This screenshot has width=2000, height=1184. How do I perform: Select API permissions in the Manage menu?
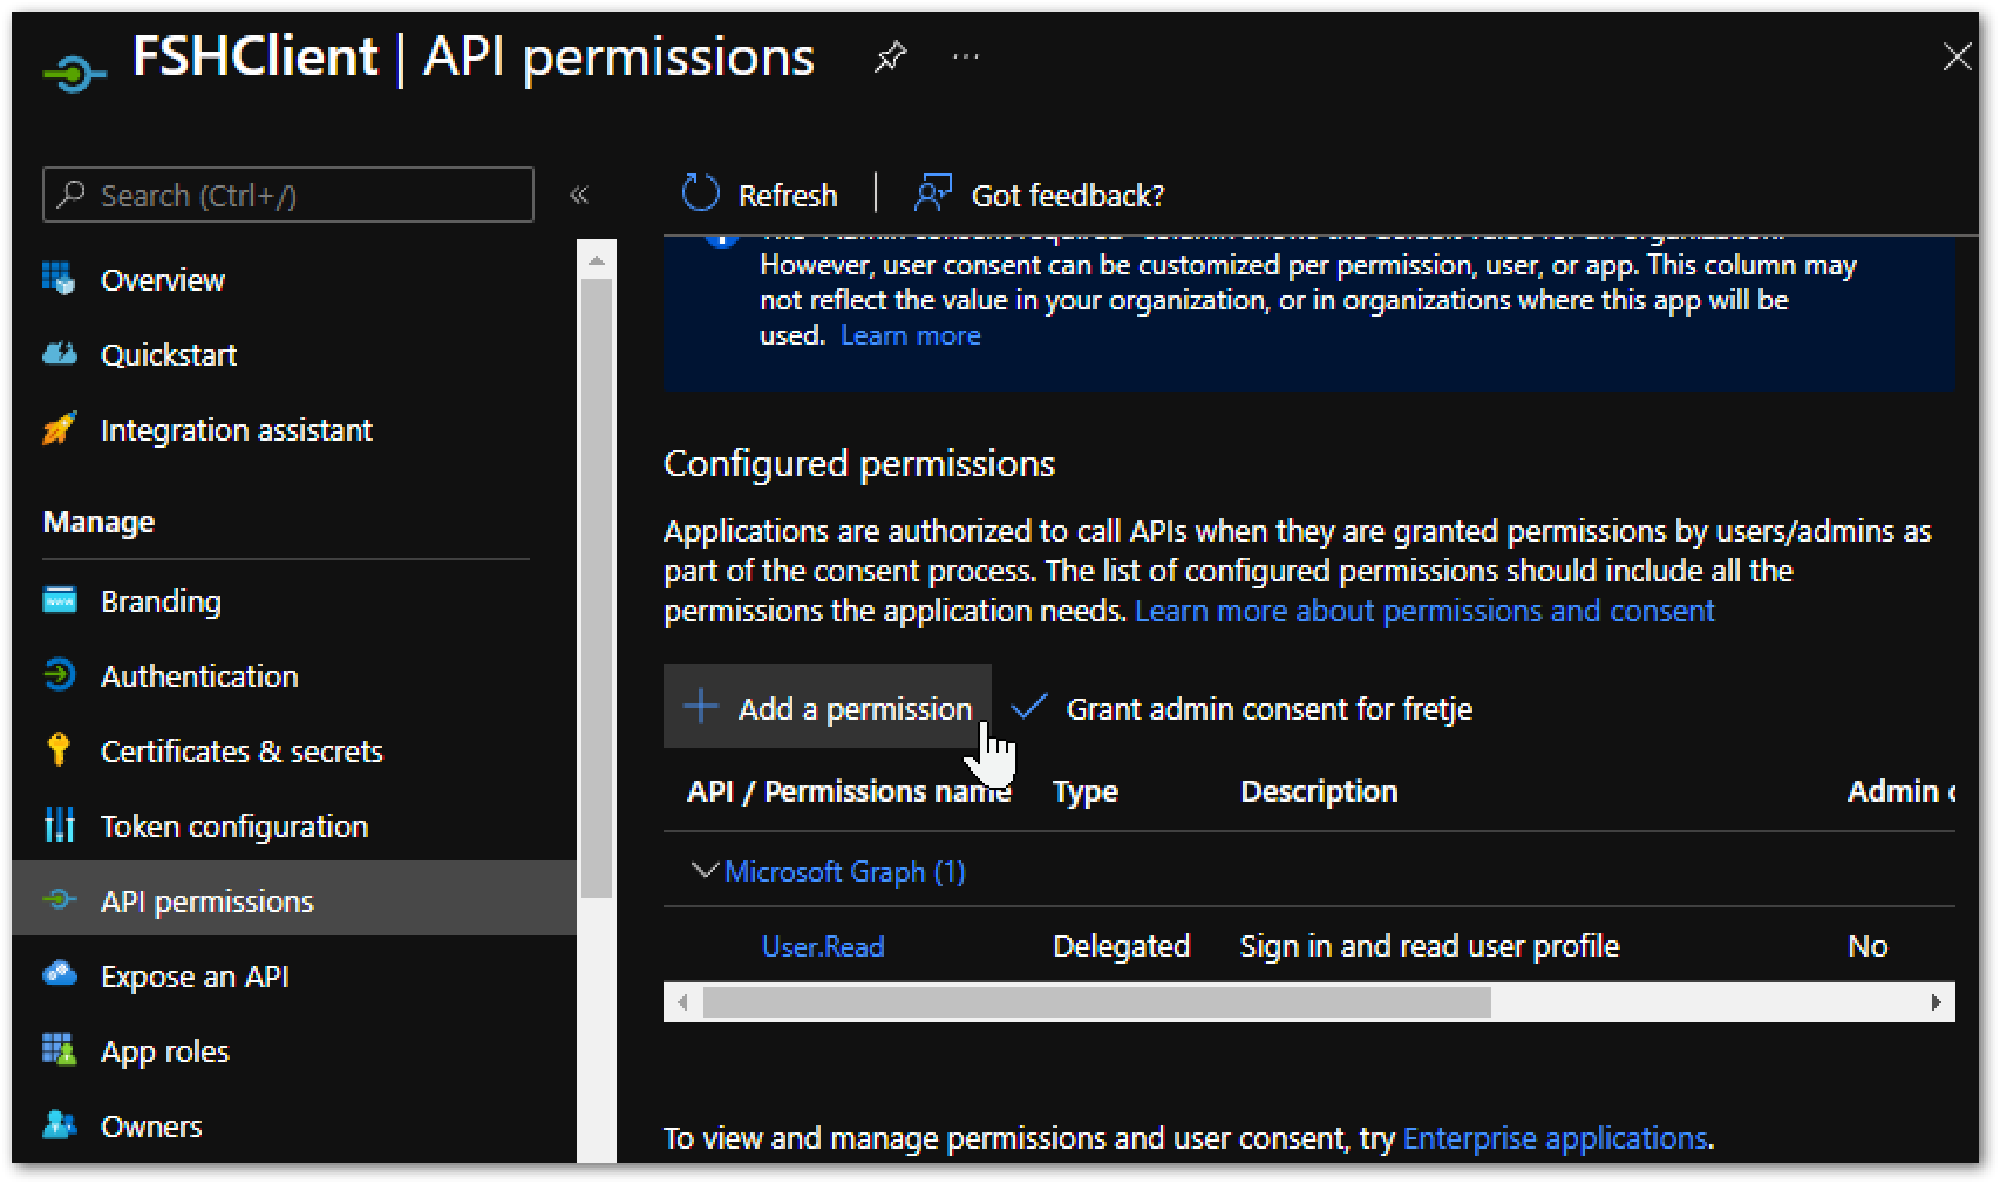206,900
